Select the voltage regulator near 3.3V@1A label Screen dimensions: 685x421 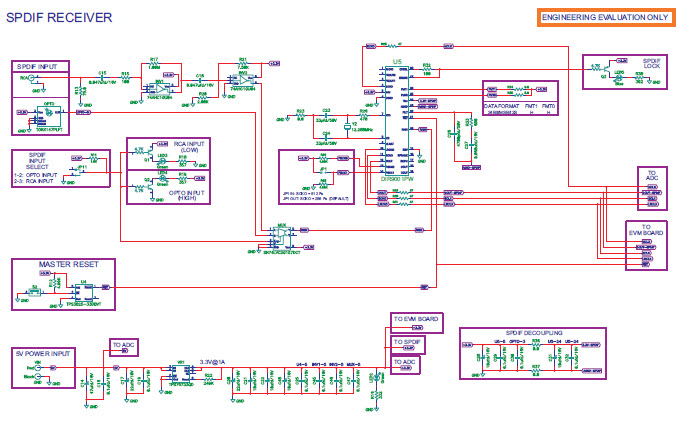pyautogui.click(x=182, y=372)
